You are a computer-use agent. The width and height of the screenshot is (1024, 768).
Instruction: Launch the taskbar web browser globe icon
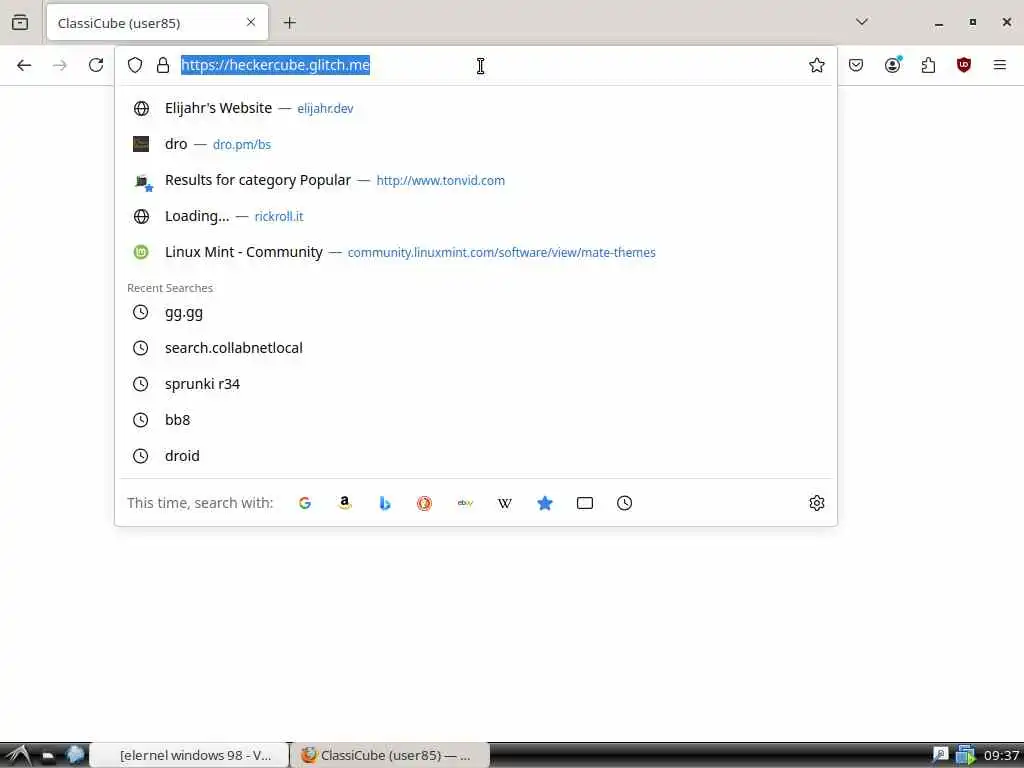coord(75,755)
